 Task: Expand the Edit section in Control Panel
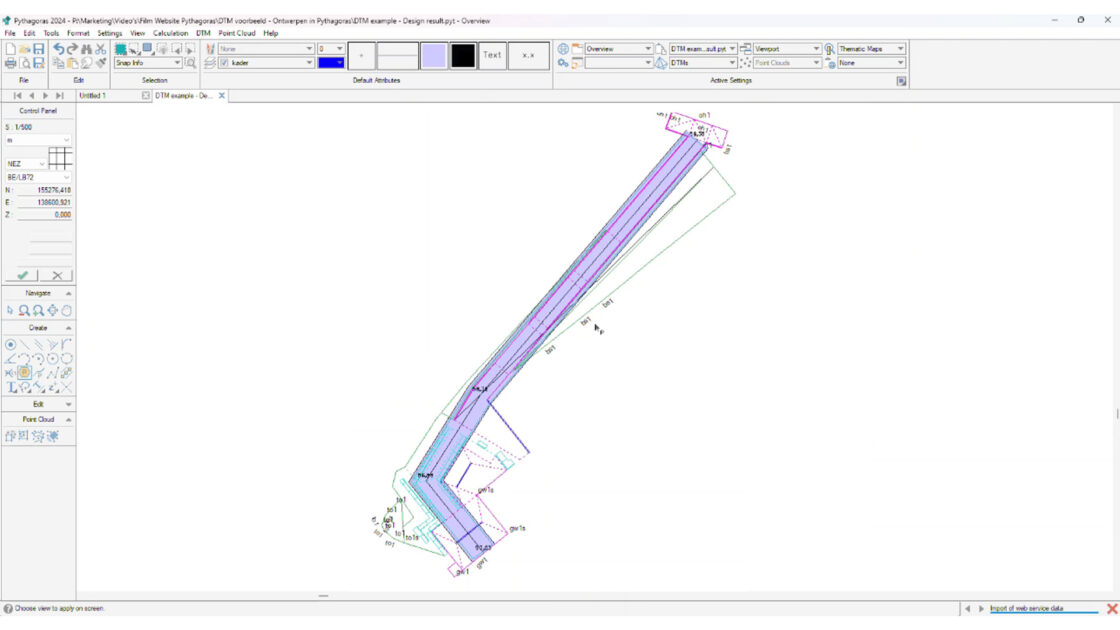69,404
